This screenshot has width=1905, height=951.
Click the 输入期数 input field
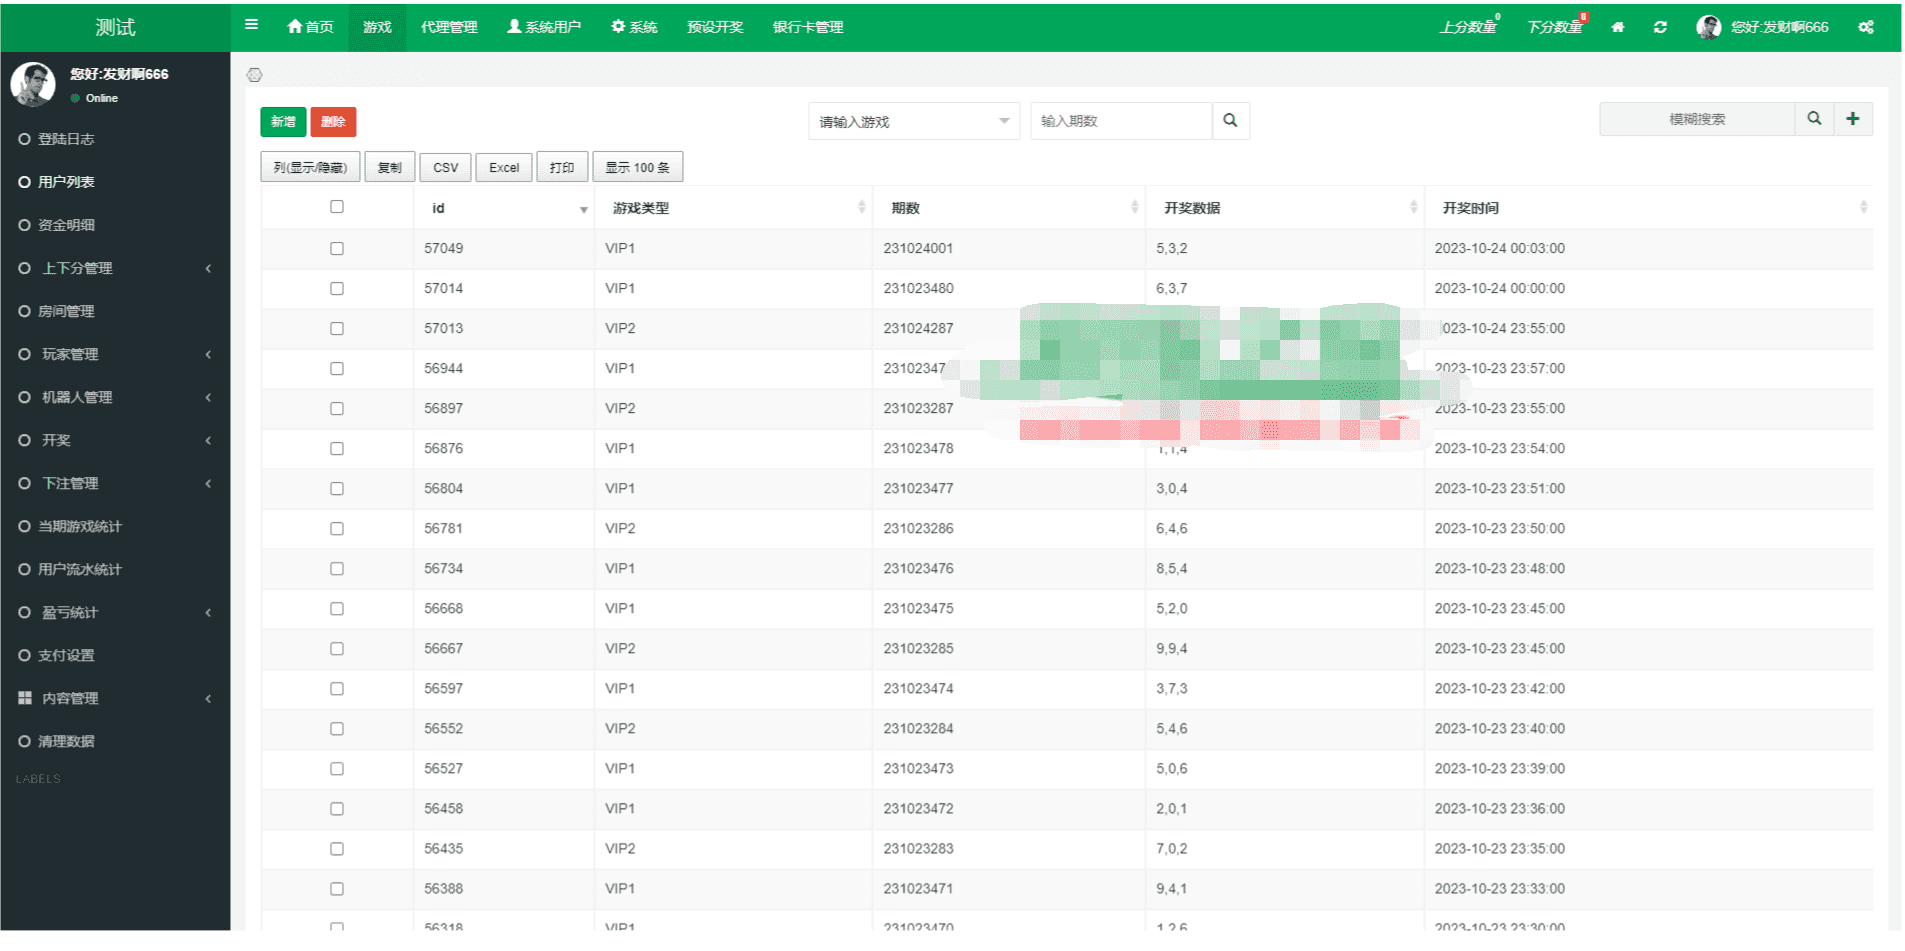coord(1121,121)
